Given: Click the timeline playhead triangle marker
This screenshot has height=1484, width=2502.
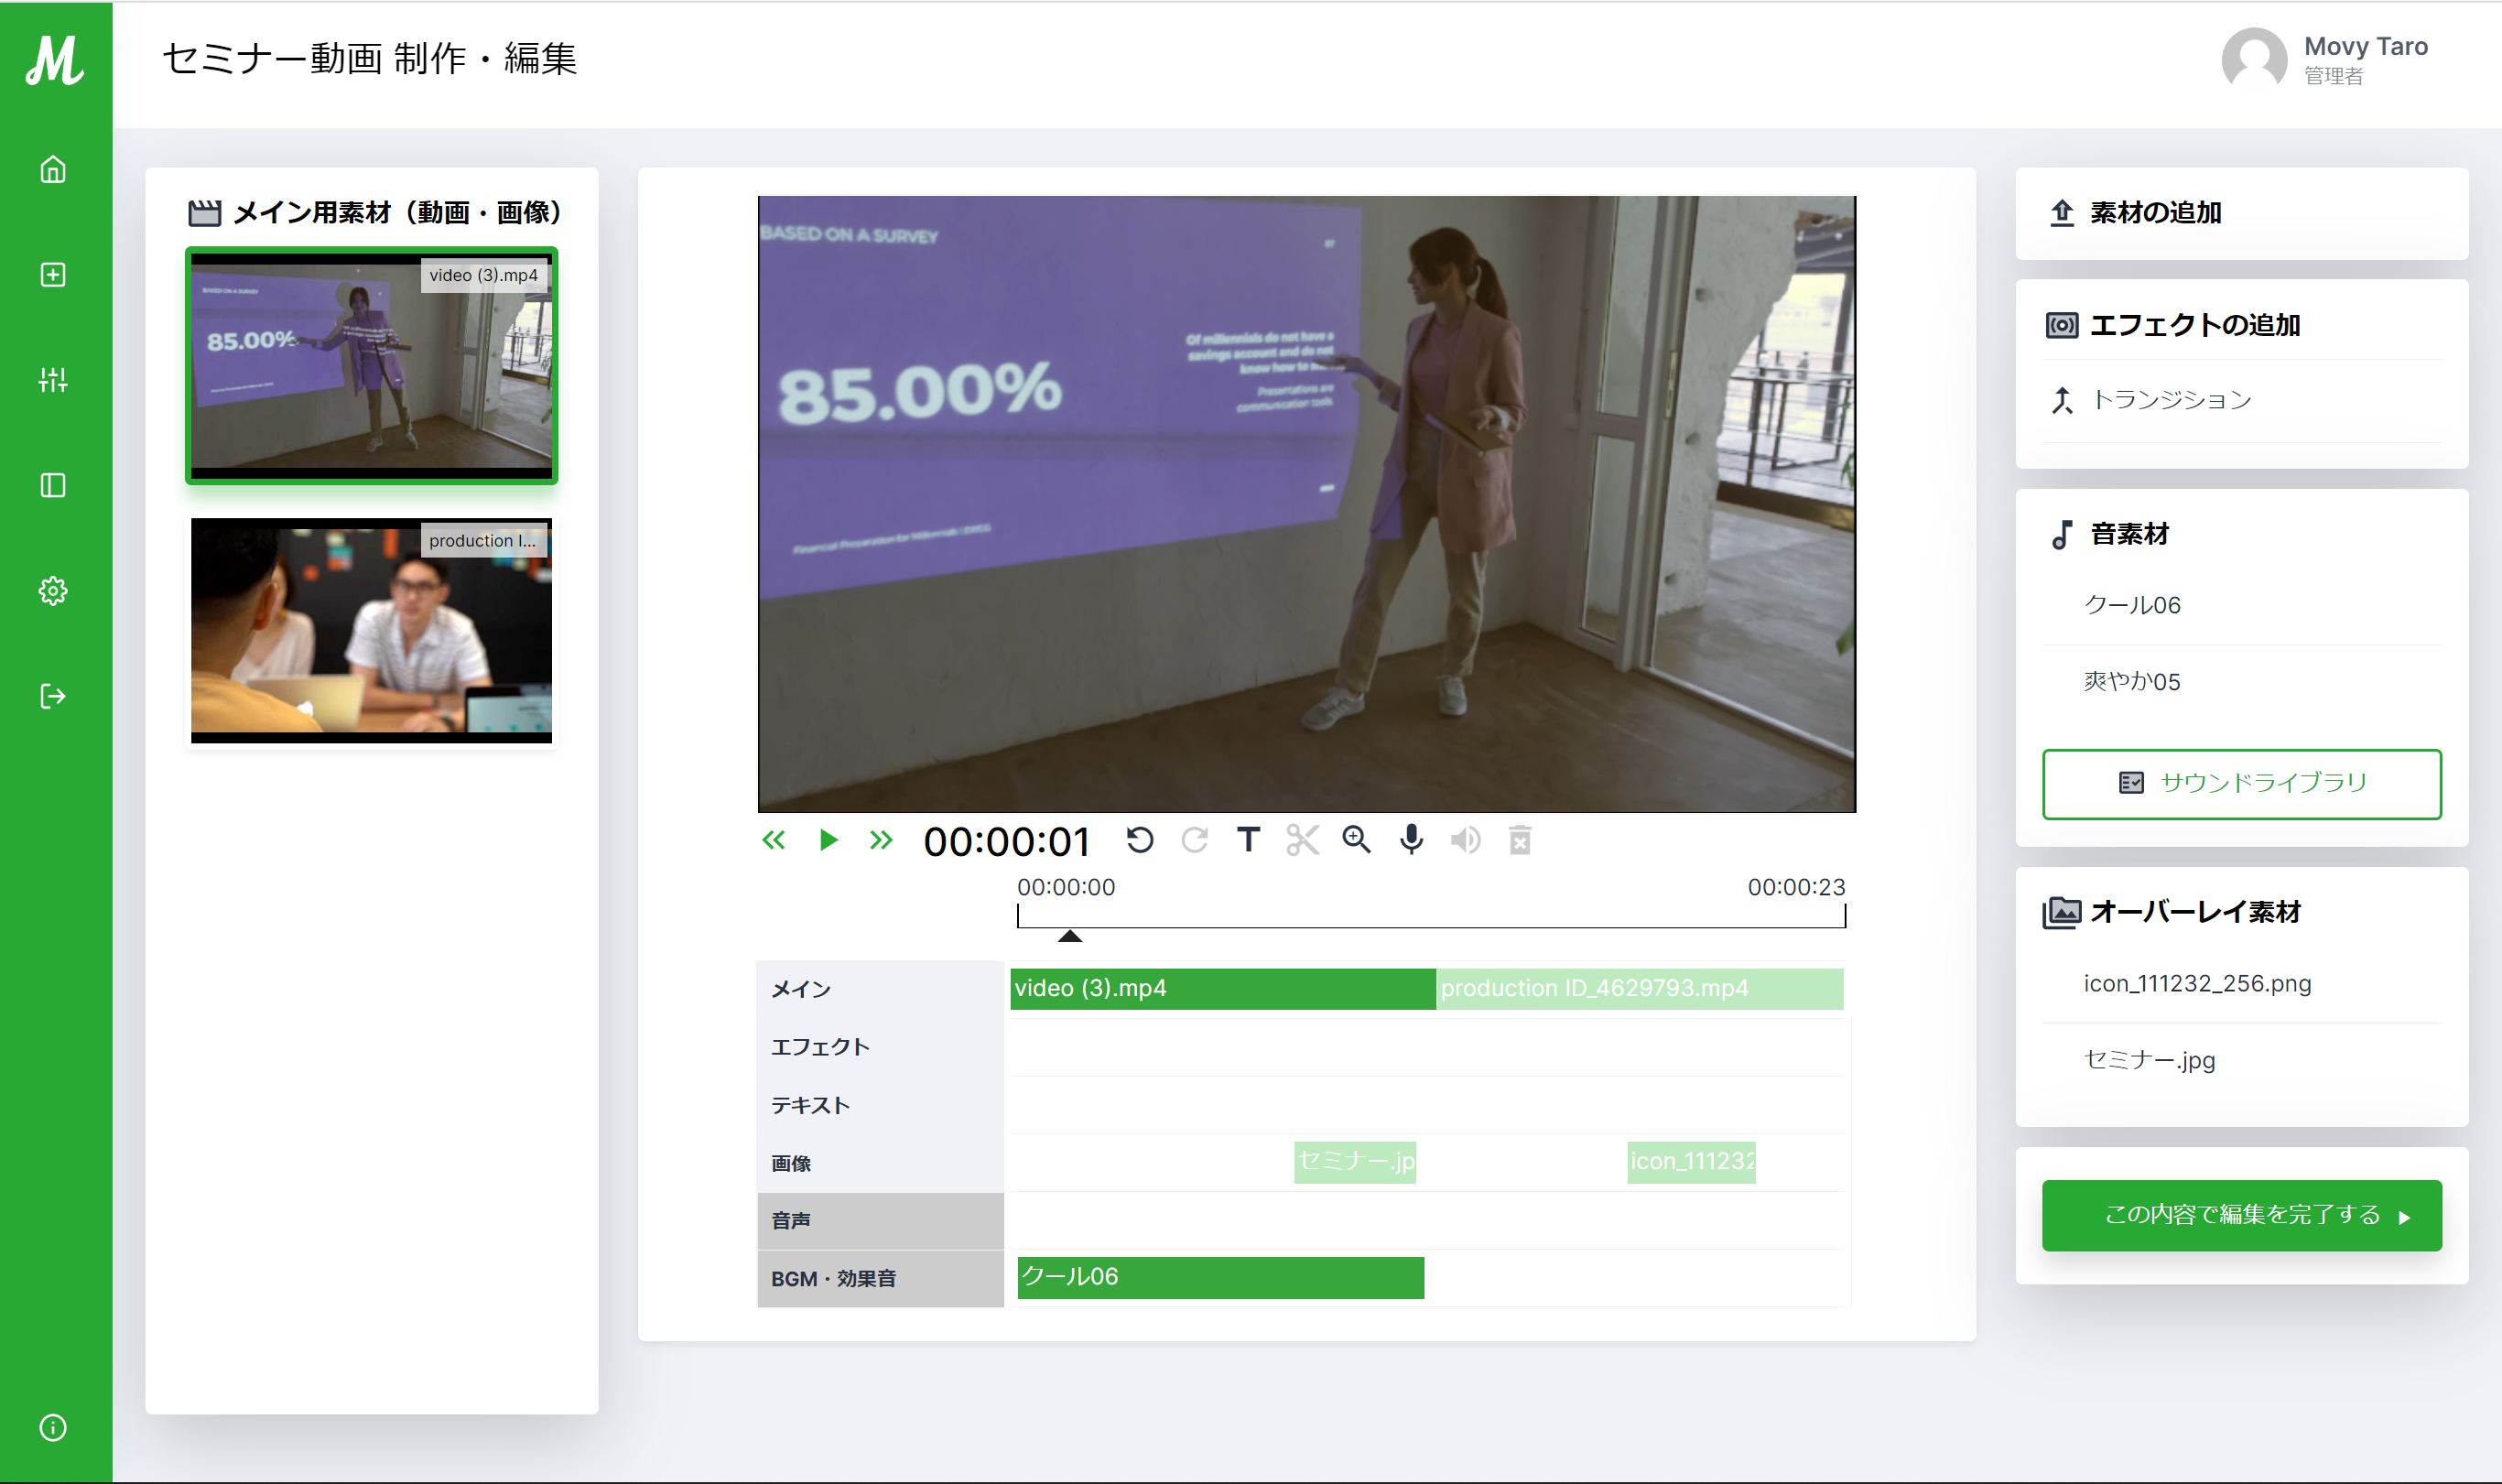Looking at the screenshot, I should 1069,936.
